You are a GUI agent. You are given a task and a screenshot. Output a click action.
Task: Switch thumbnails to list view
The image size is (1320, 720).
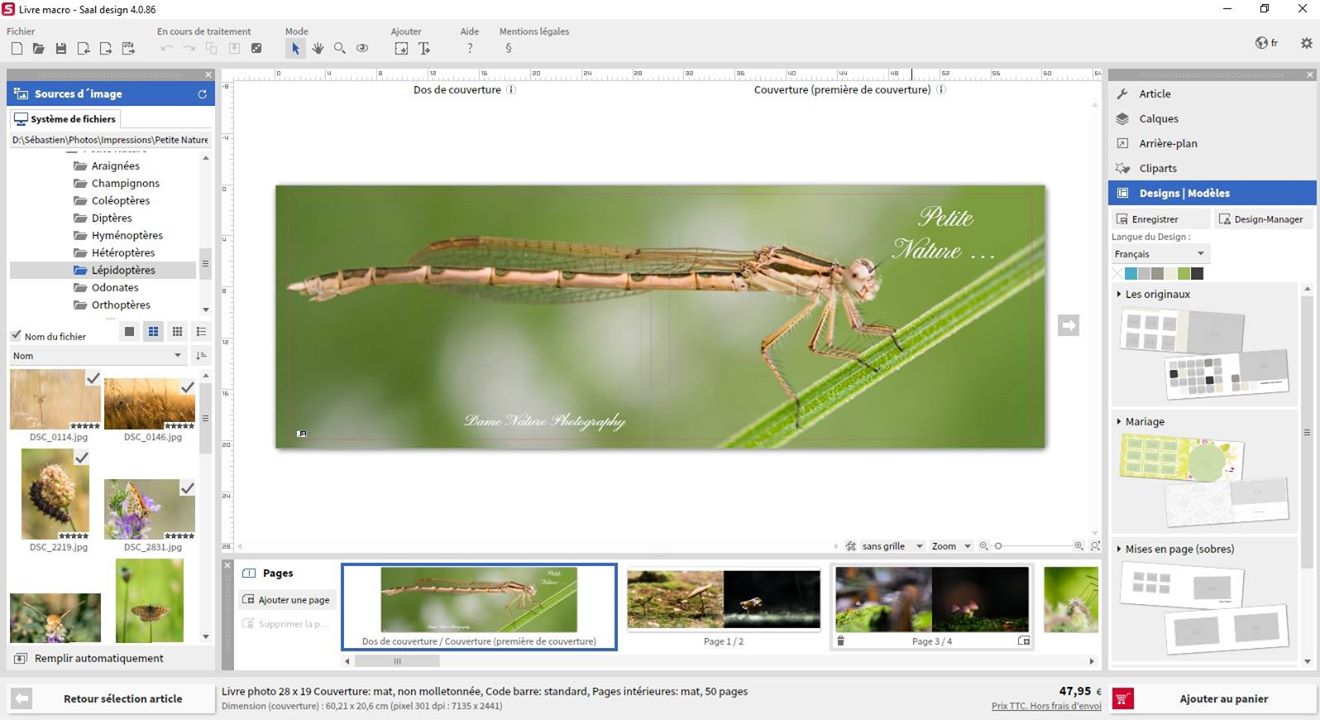point(201,332)
